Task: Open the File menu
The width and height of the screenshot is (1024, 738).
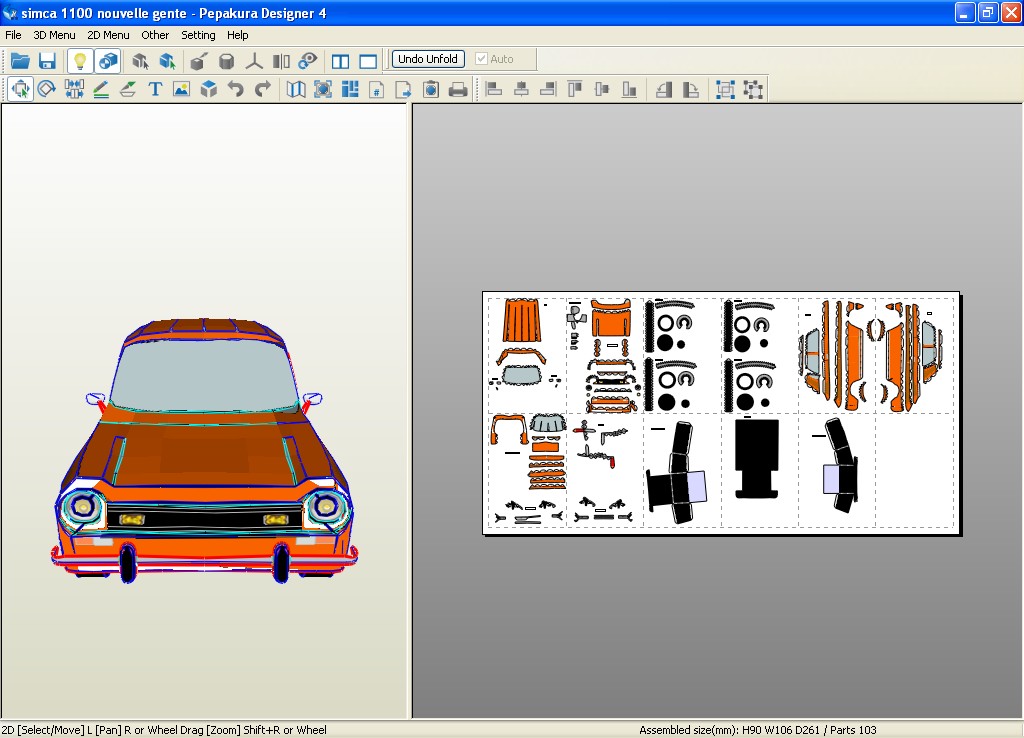Action: coord(13,35)
